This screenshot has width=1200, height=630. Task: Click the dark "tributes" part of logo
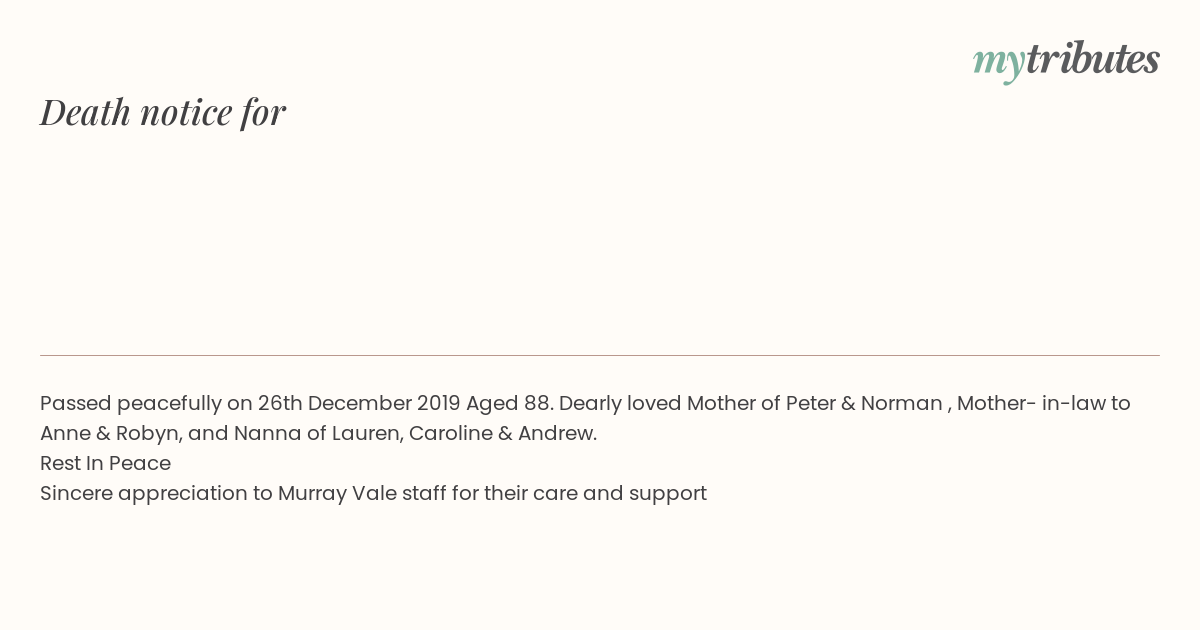pos(1093,58)
